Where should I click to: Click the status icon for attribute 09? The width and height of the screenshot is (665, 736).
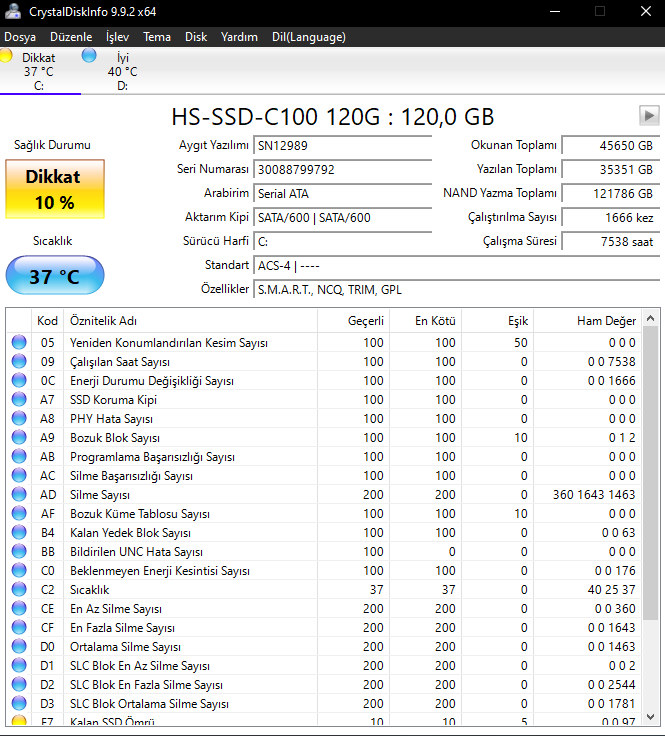click(19, 361)
